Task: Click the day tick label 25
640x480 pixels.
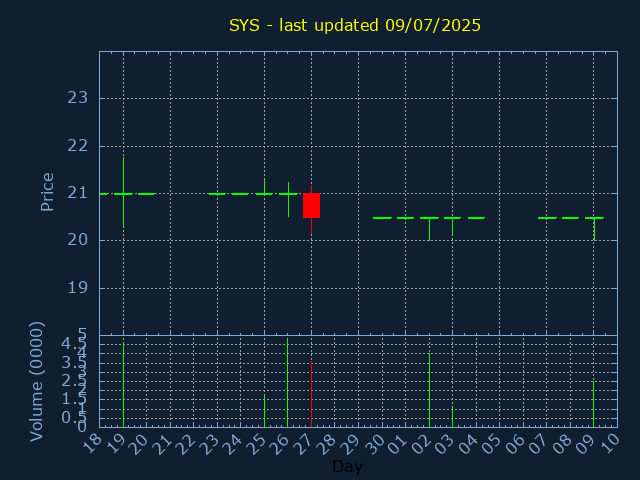Action: (x=258, y=443)
